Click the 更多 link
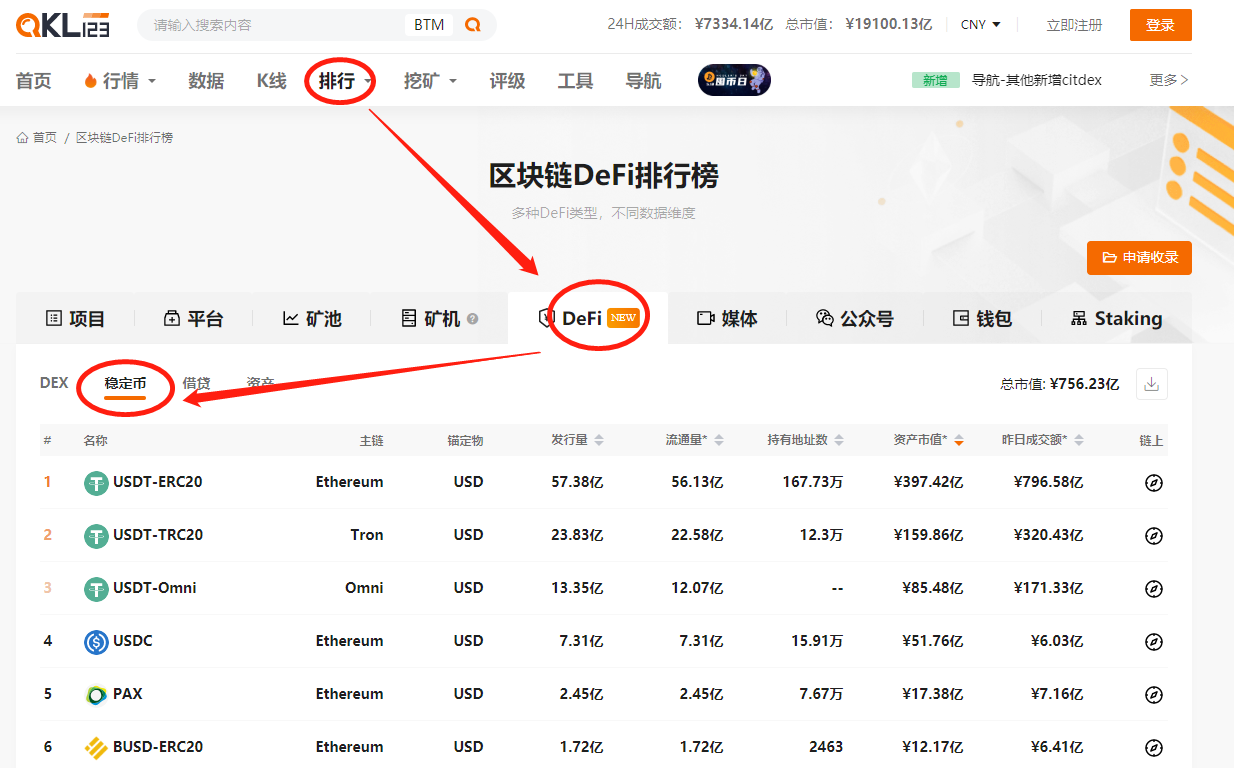This screenshot has height=768, width=1234. tap(1169, 80)
